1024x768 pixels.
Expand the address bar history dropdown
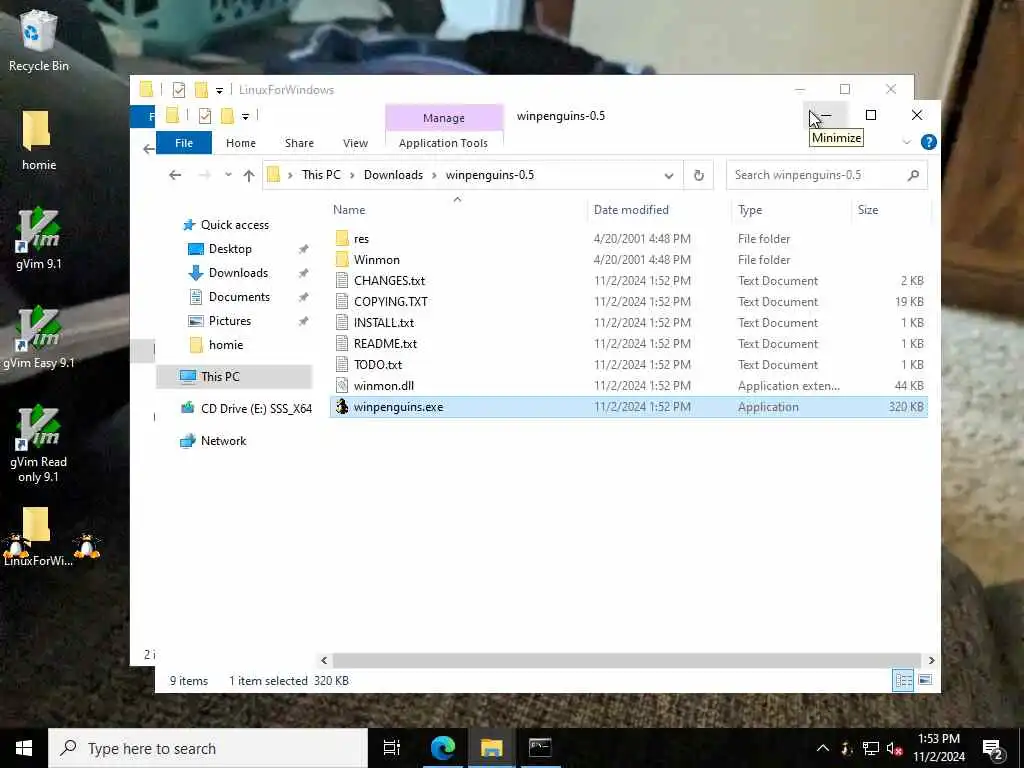coord(669,176)
